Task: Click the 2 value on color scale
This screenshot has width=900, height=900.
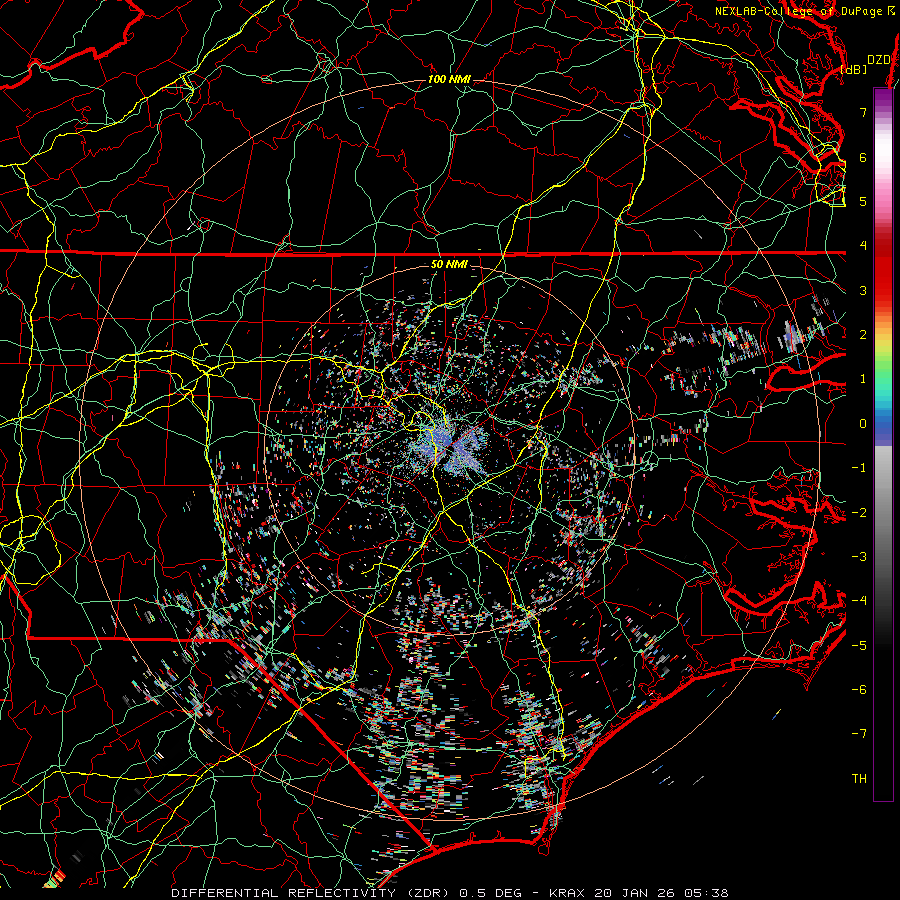Action: [x=863, y=335]
